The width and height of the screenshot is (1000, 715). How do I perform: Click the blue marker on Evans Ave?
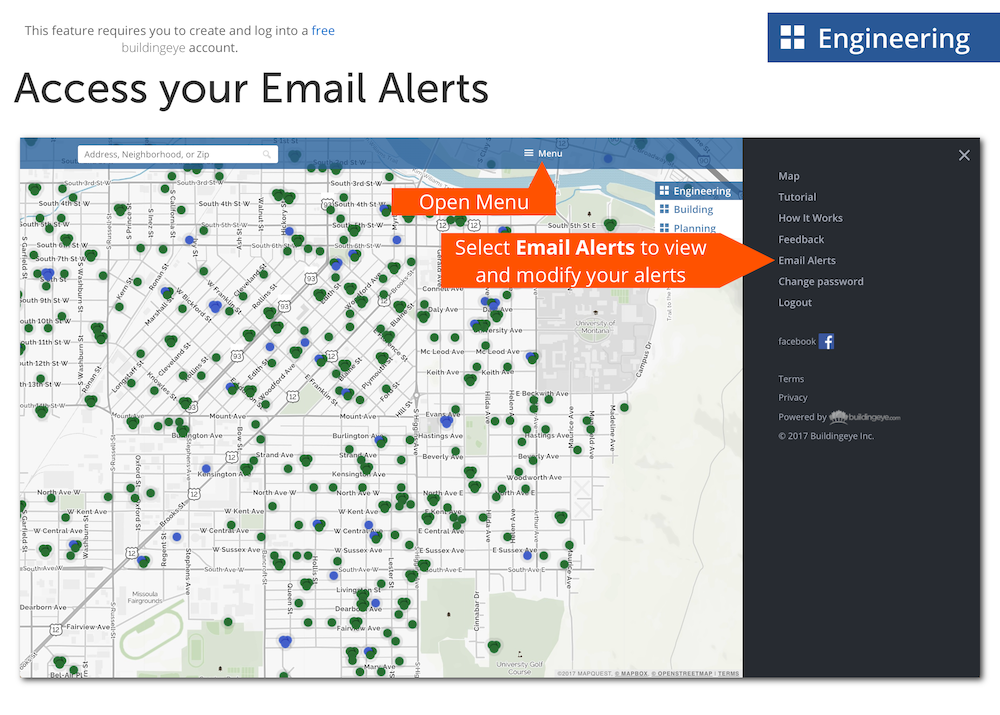pos(446,421)
